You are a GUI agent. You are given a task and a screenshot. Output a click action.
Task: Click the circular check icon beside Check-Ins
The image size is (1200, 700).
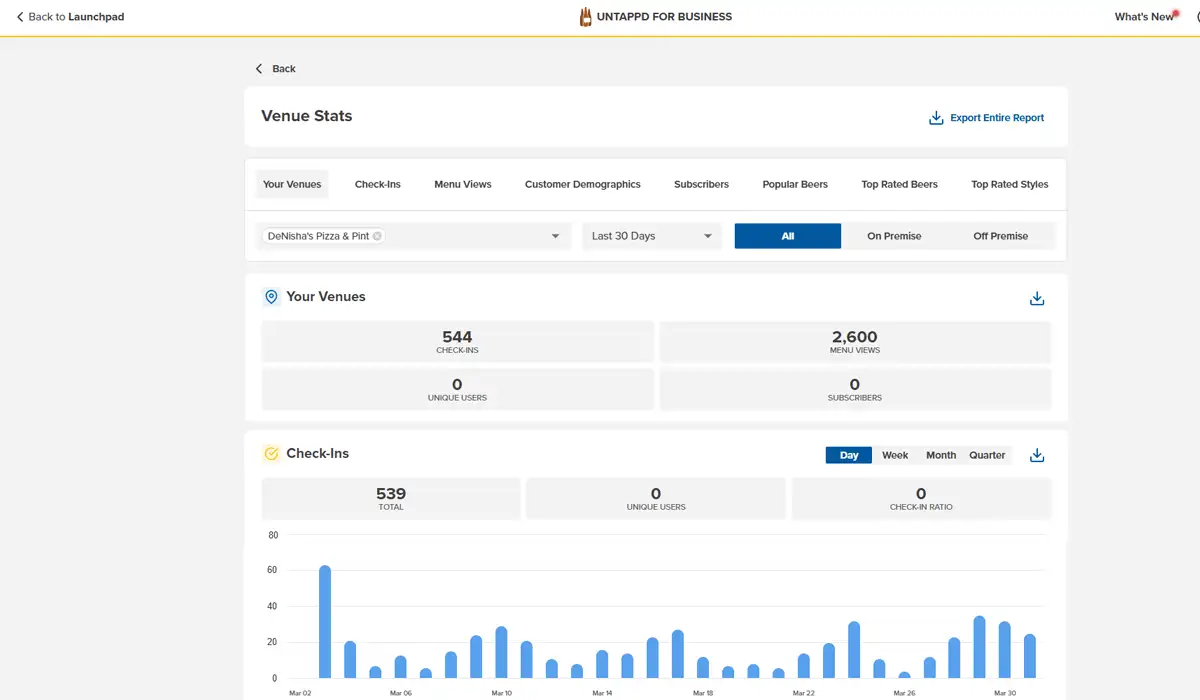click(x=270, y=453)
